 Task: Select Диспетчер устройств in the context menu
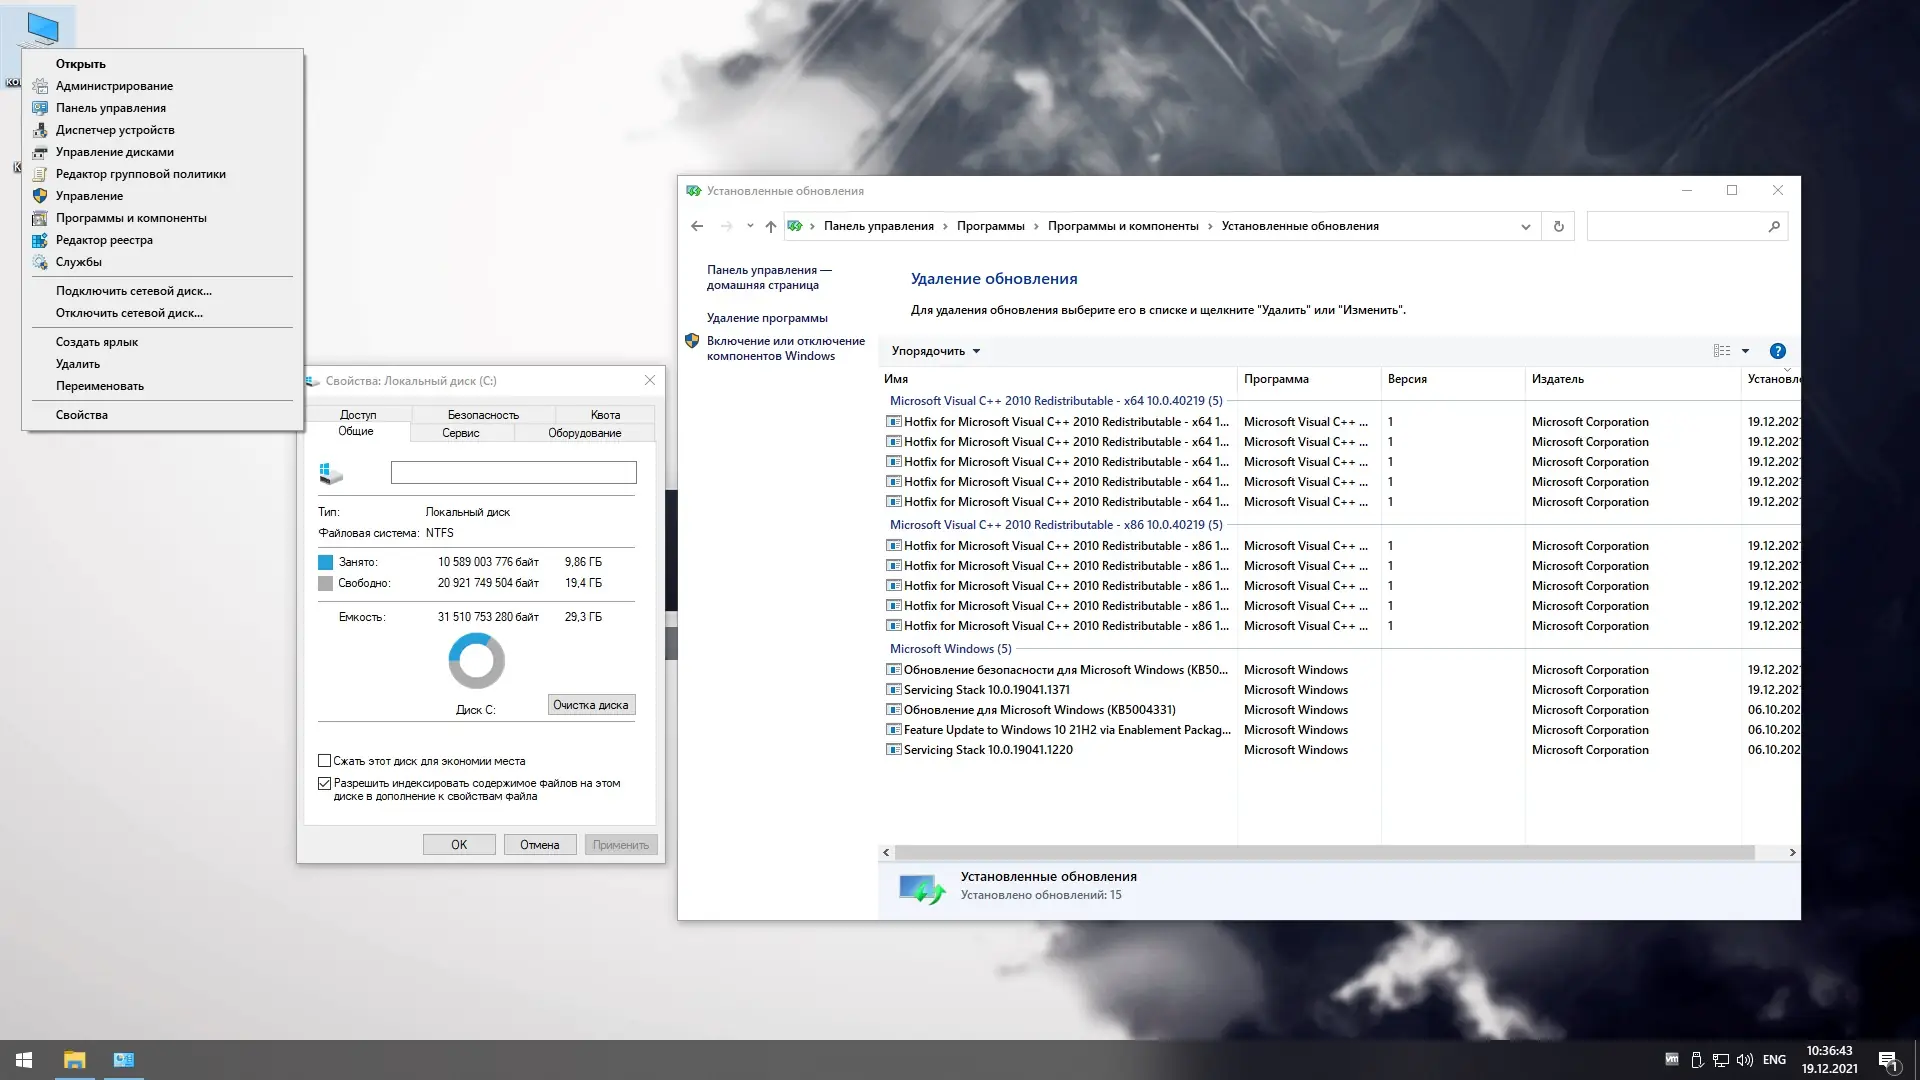[x=115, y=130]
